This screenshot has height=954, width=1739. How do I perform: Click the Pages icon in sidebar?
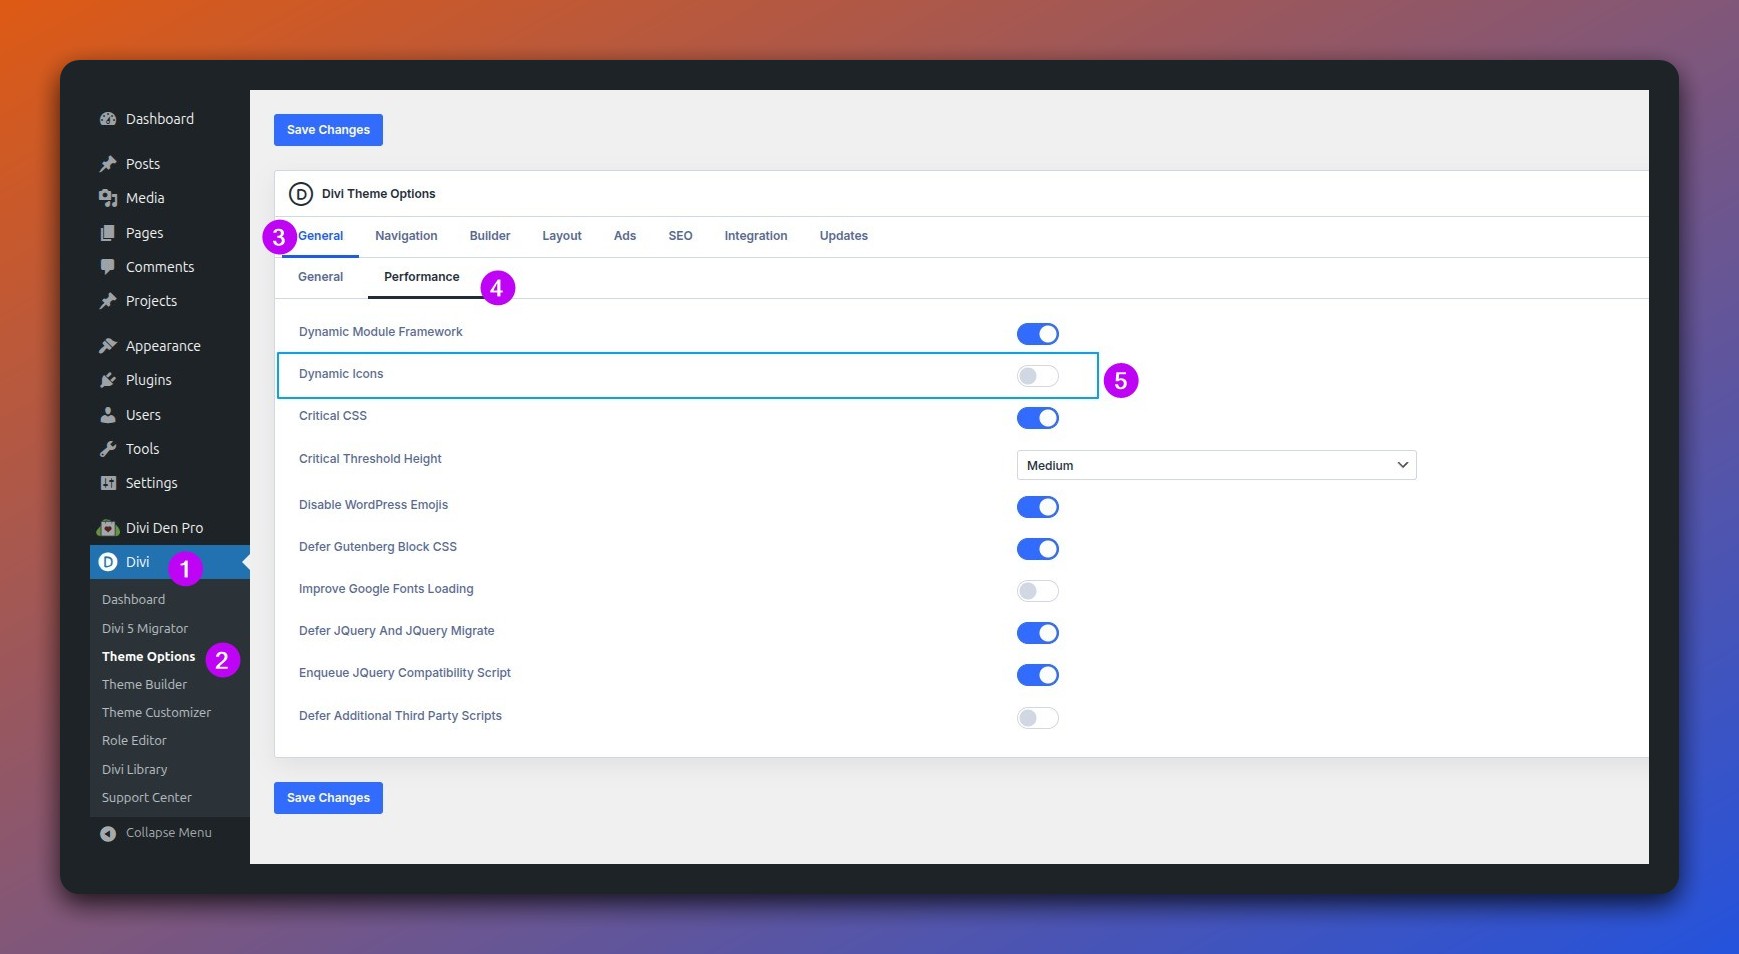[108, 233]
